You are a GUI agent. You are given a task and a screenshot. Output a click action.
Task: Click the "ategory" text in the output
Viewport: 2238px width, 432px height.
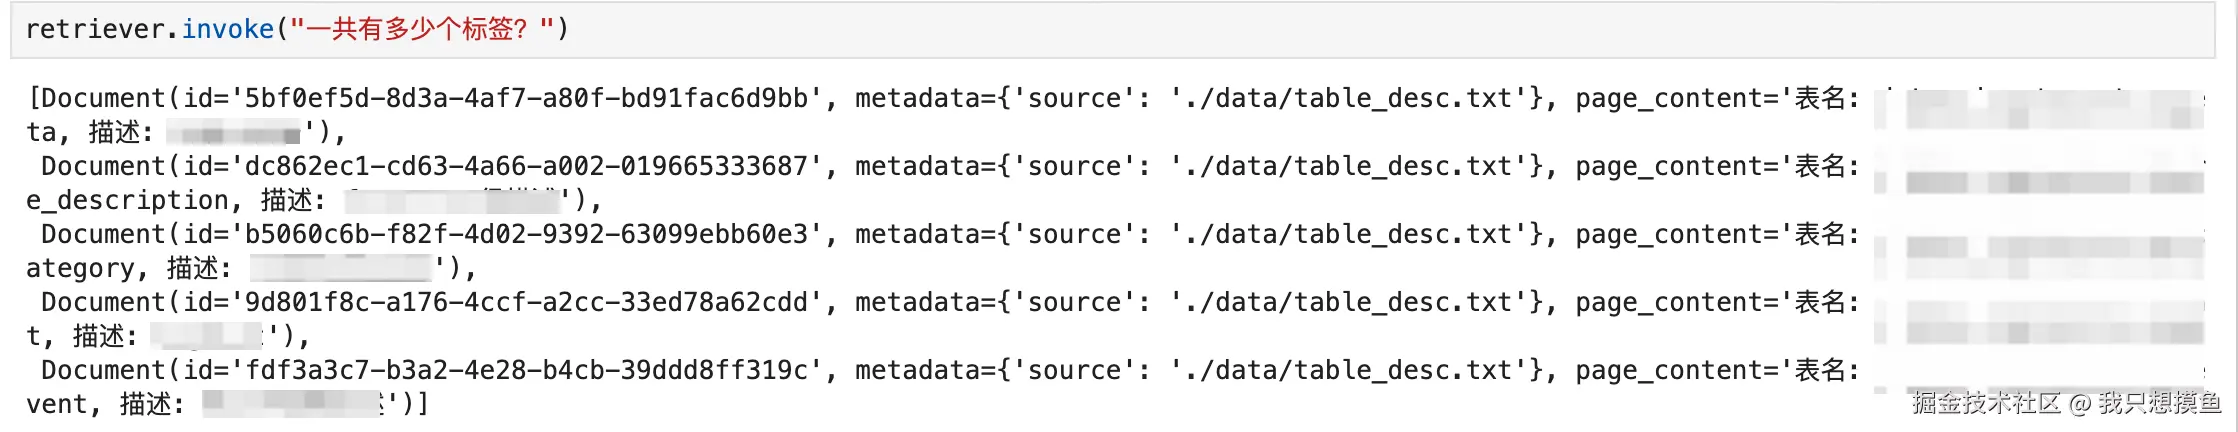point(80,268)
